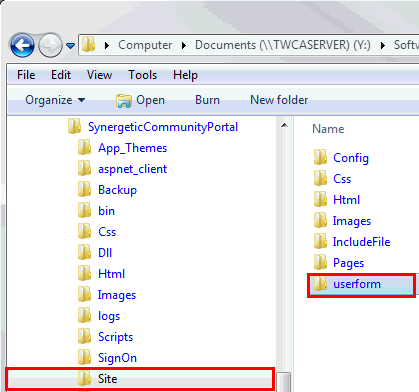419x392 pixels.
Task: Select Documents (\\TWCASERVER) (Y:) breadcrumb
Action: click(x=283, y=45)
